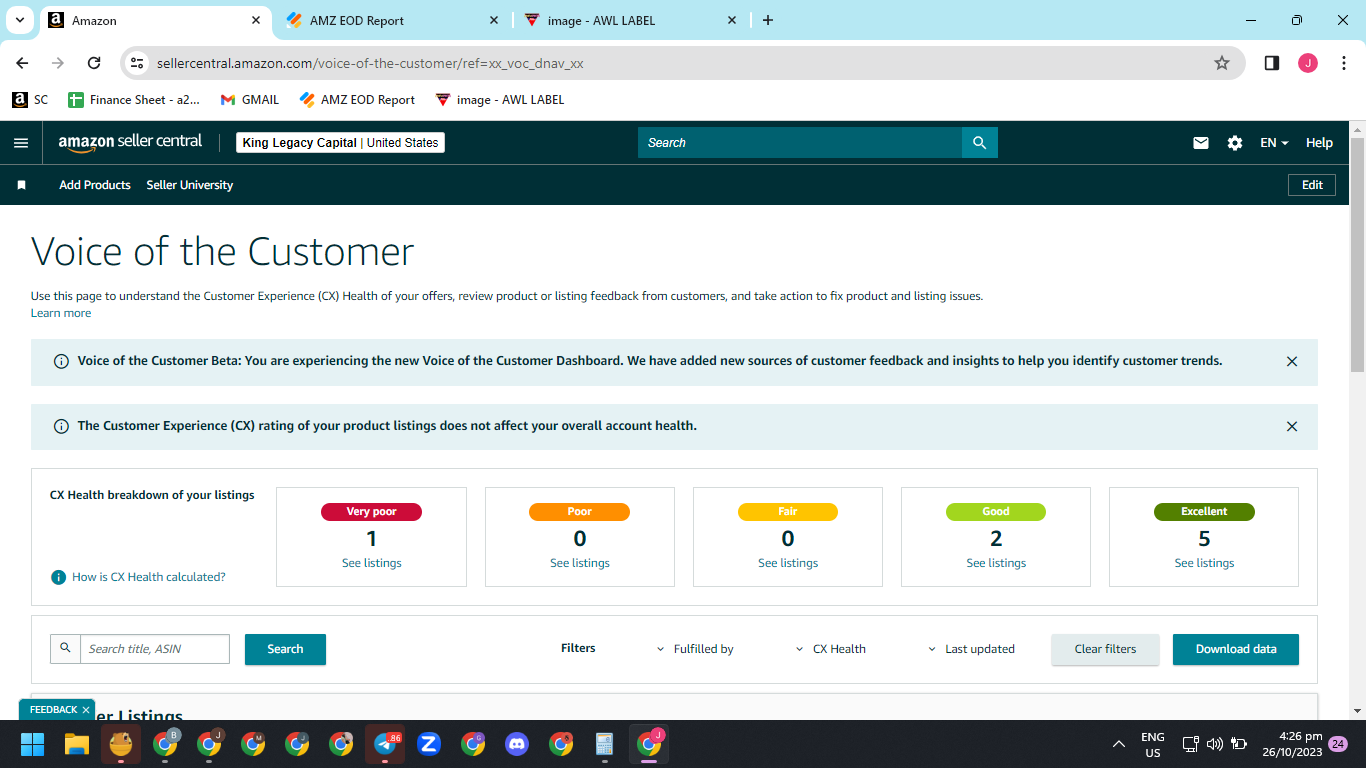Click the Chrome address bar URL
The image size is (1366, 768).
(x=370, y=63)
